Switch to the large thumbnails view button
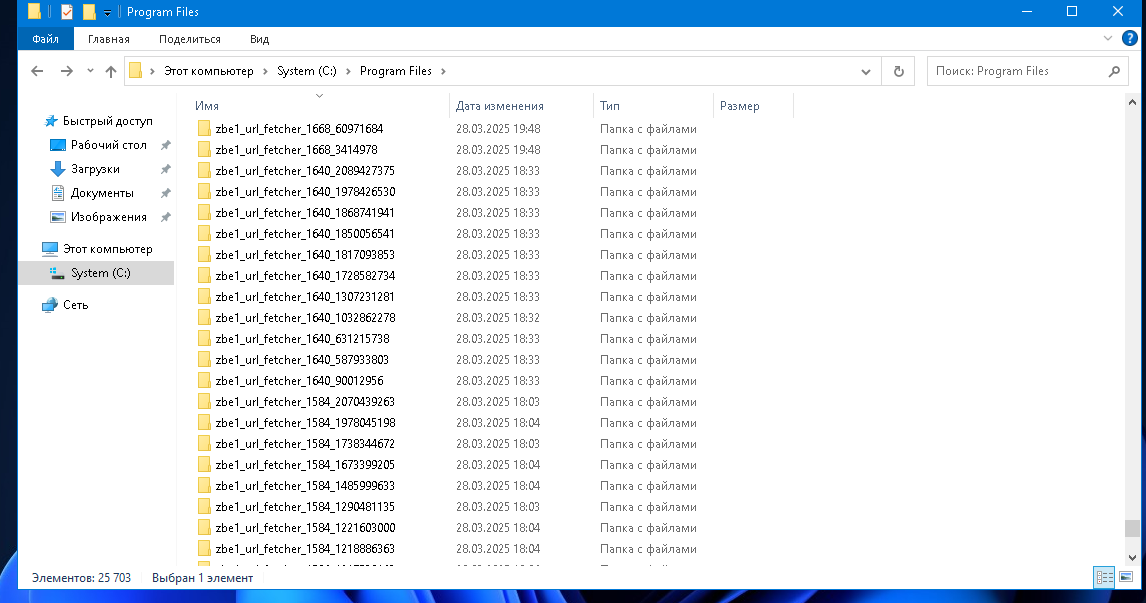1146x603 pixels. coord(1126,577)
